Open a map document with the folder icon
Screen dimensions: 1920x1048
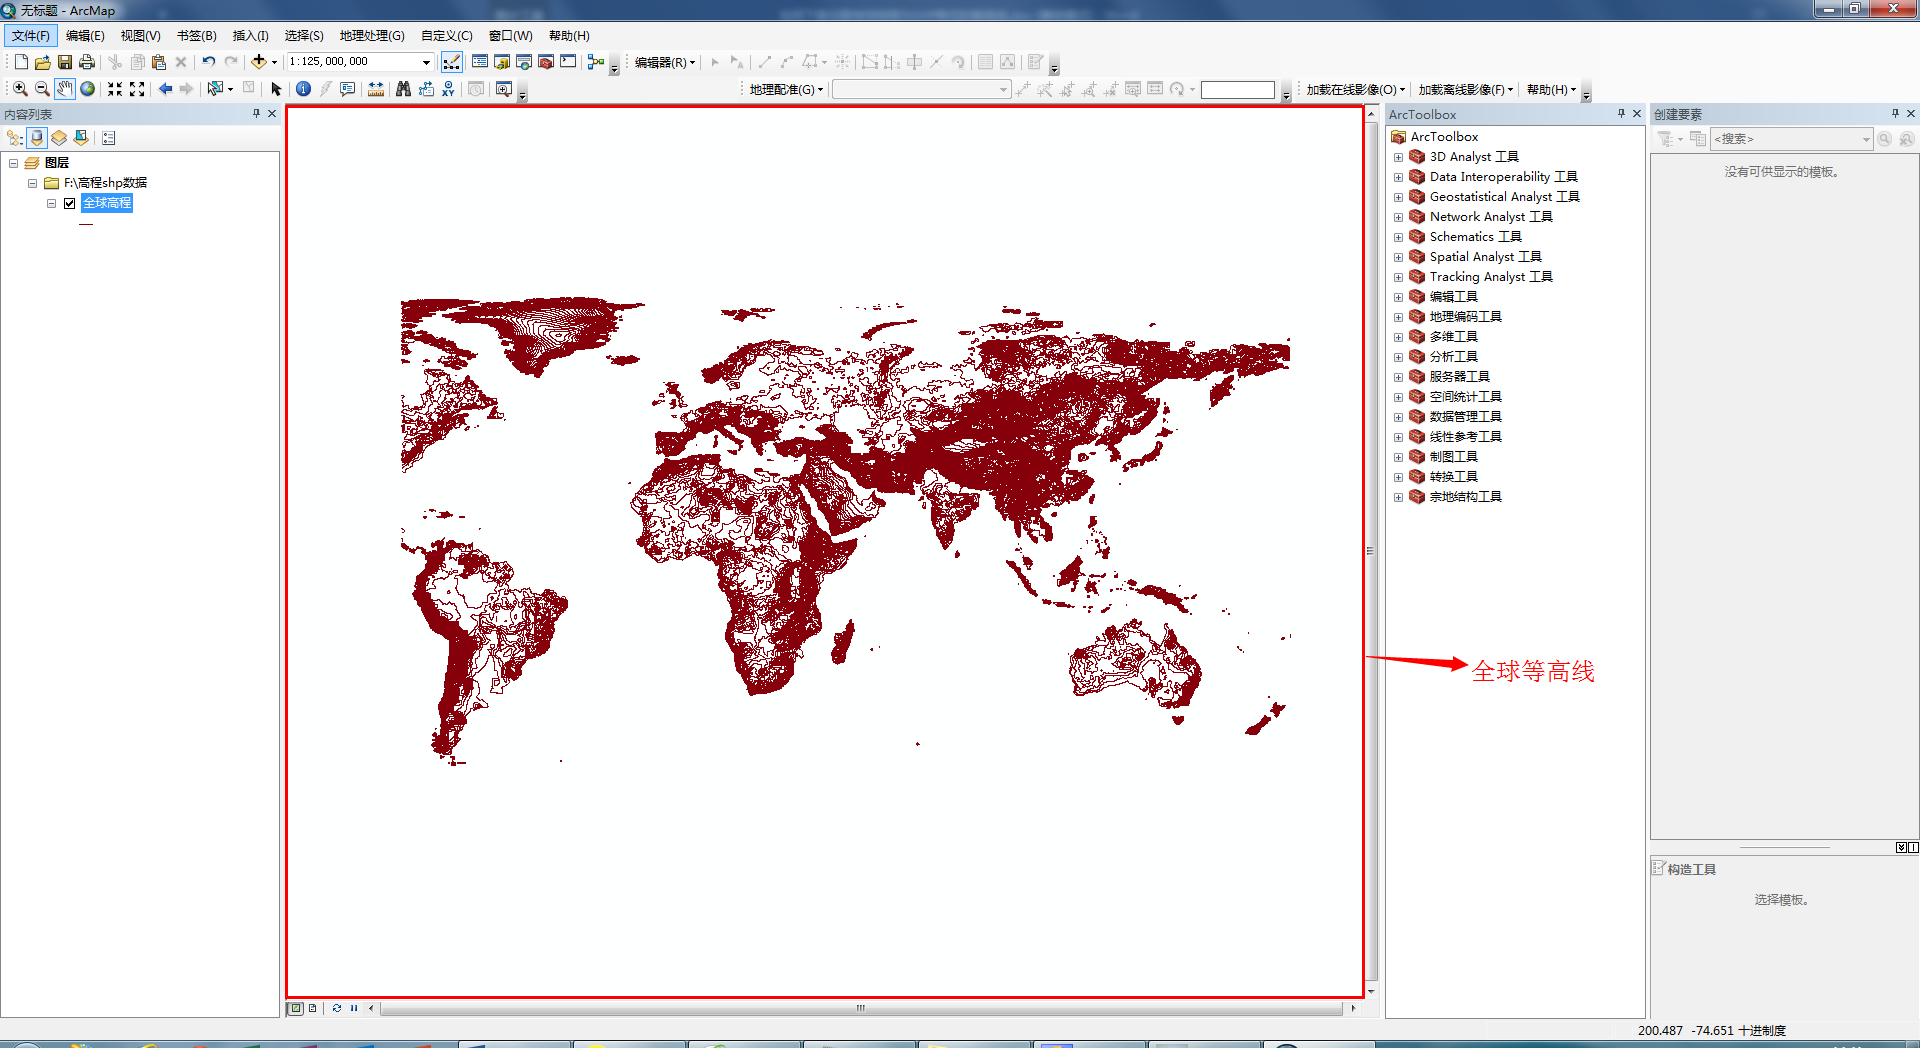43,62
